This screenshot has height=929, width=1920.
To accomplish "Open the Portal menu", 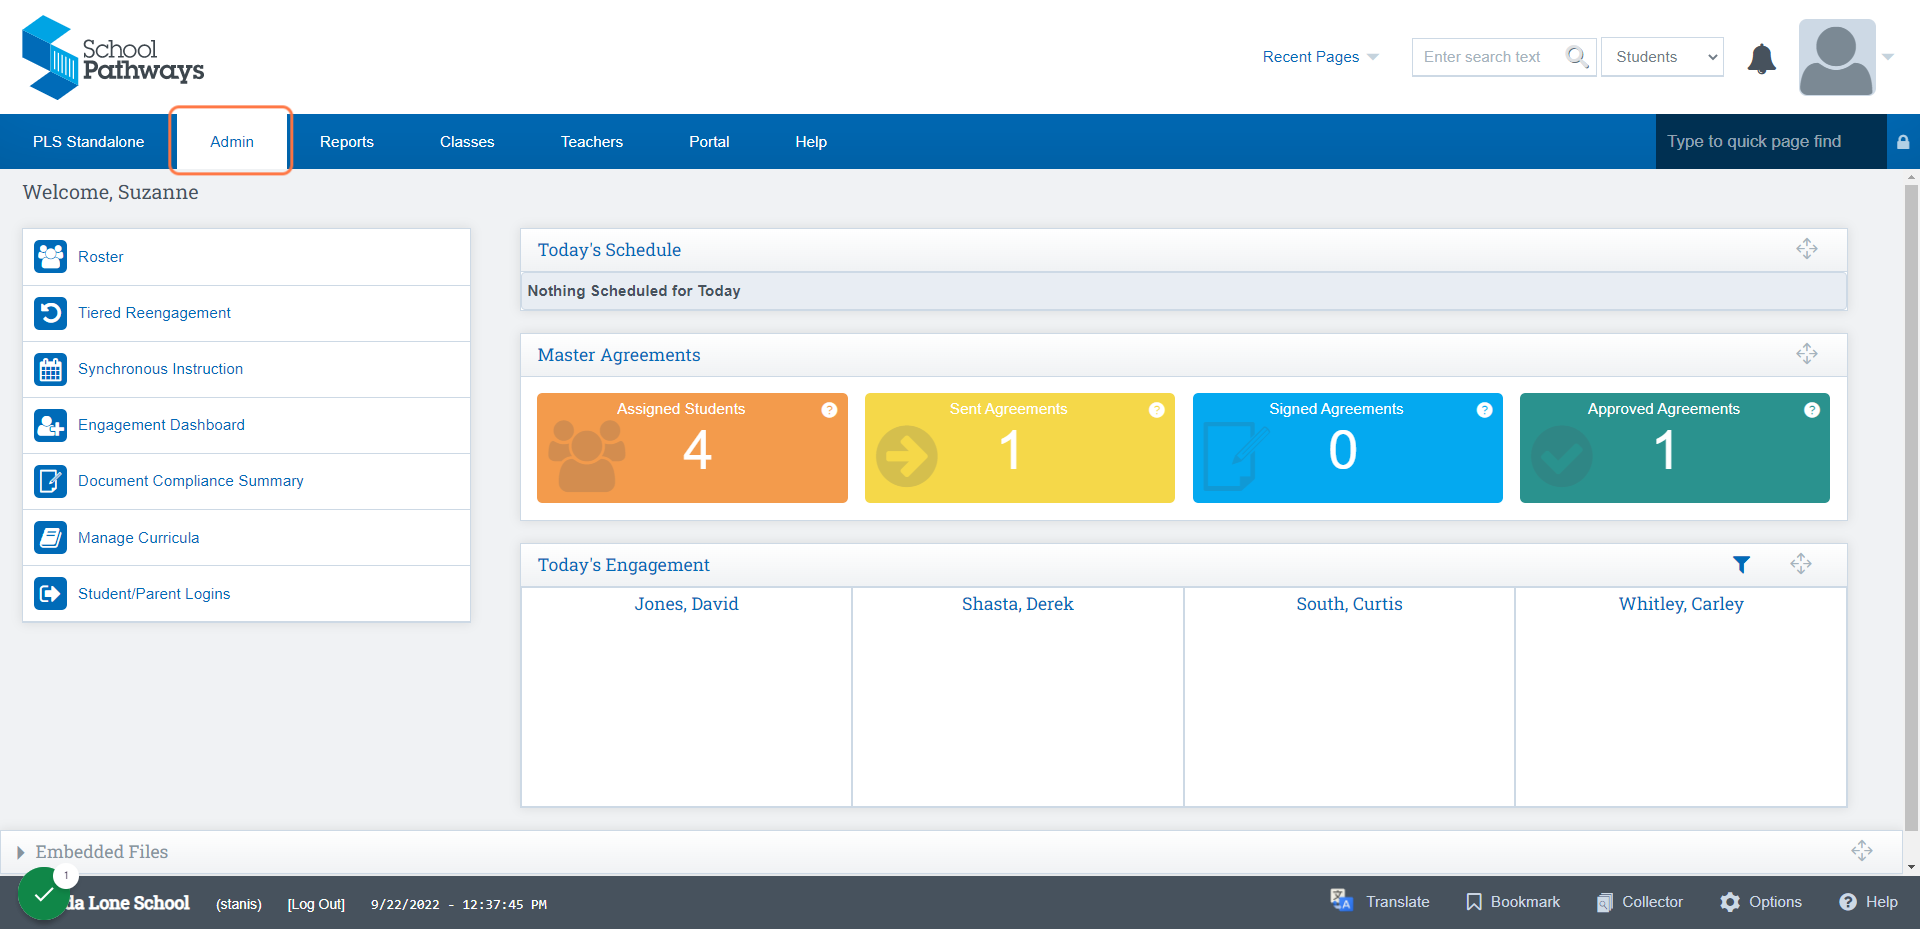I will [709, 142].
